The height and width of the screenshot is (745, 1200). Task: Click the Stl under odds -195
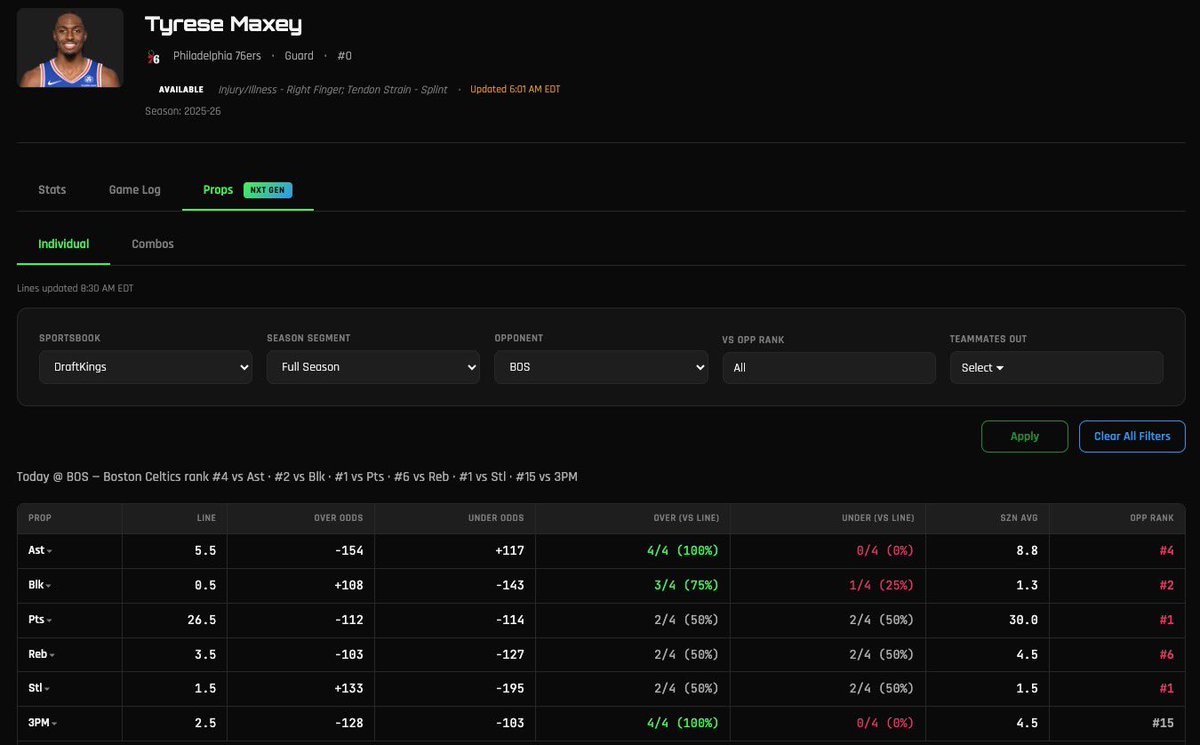(x=508, y=689)
